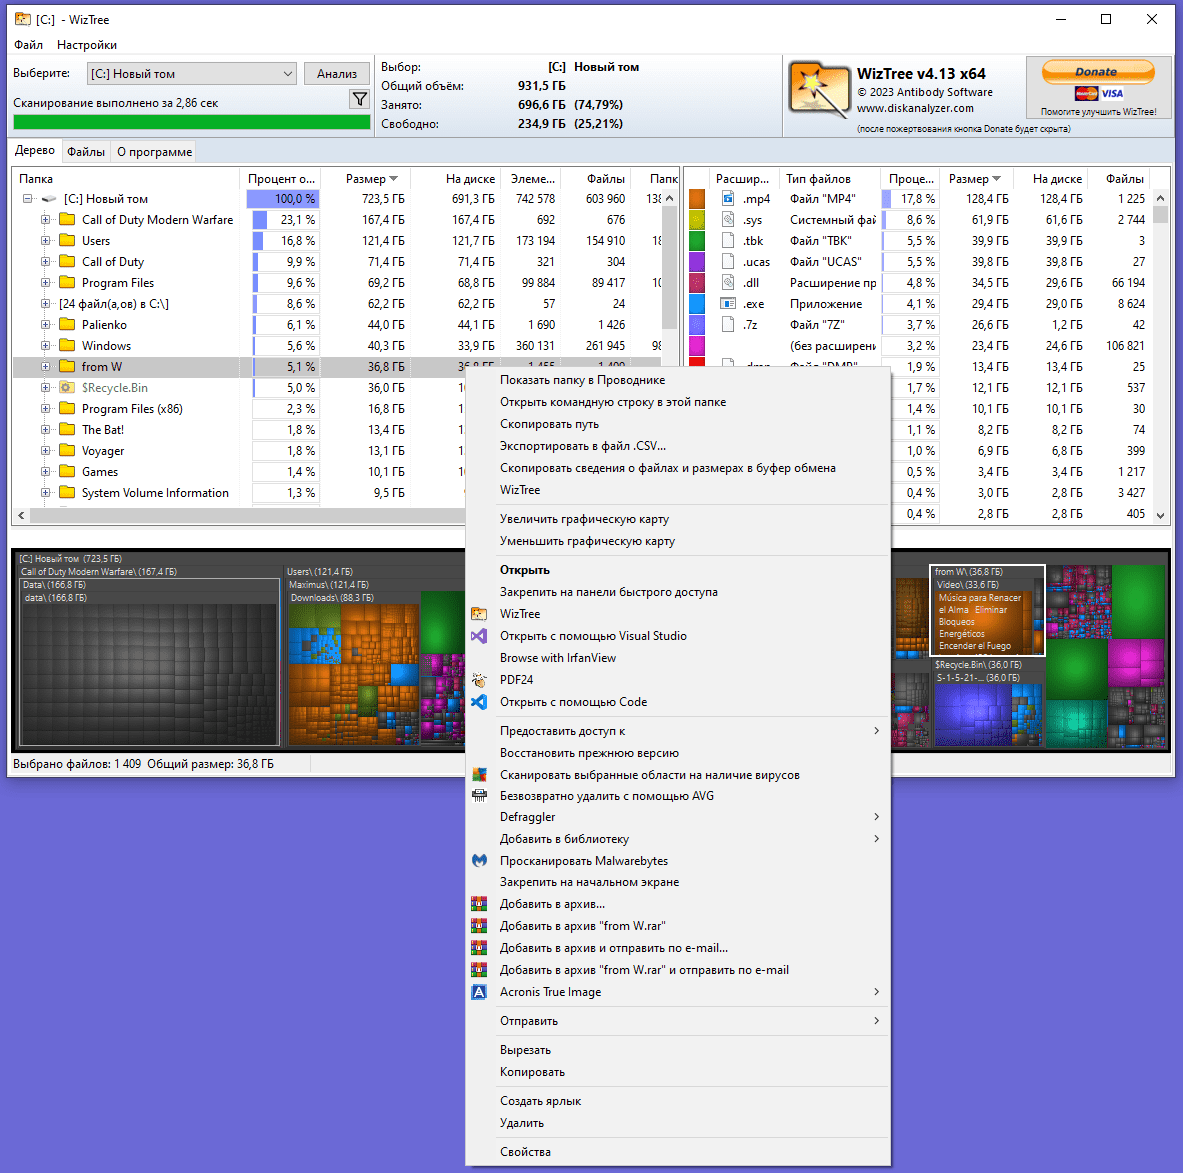Click the orange color swatch for .mp4

click(x=697, y=199)
